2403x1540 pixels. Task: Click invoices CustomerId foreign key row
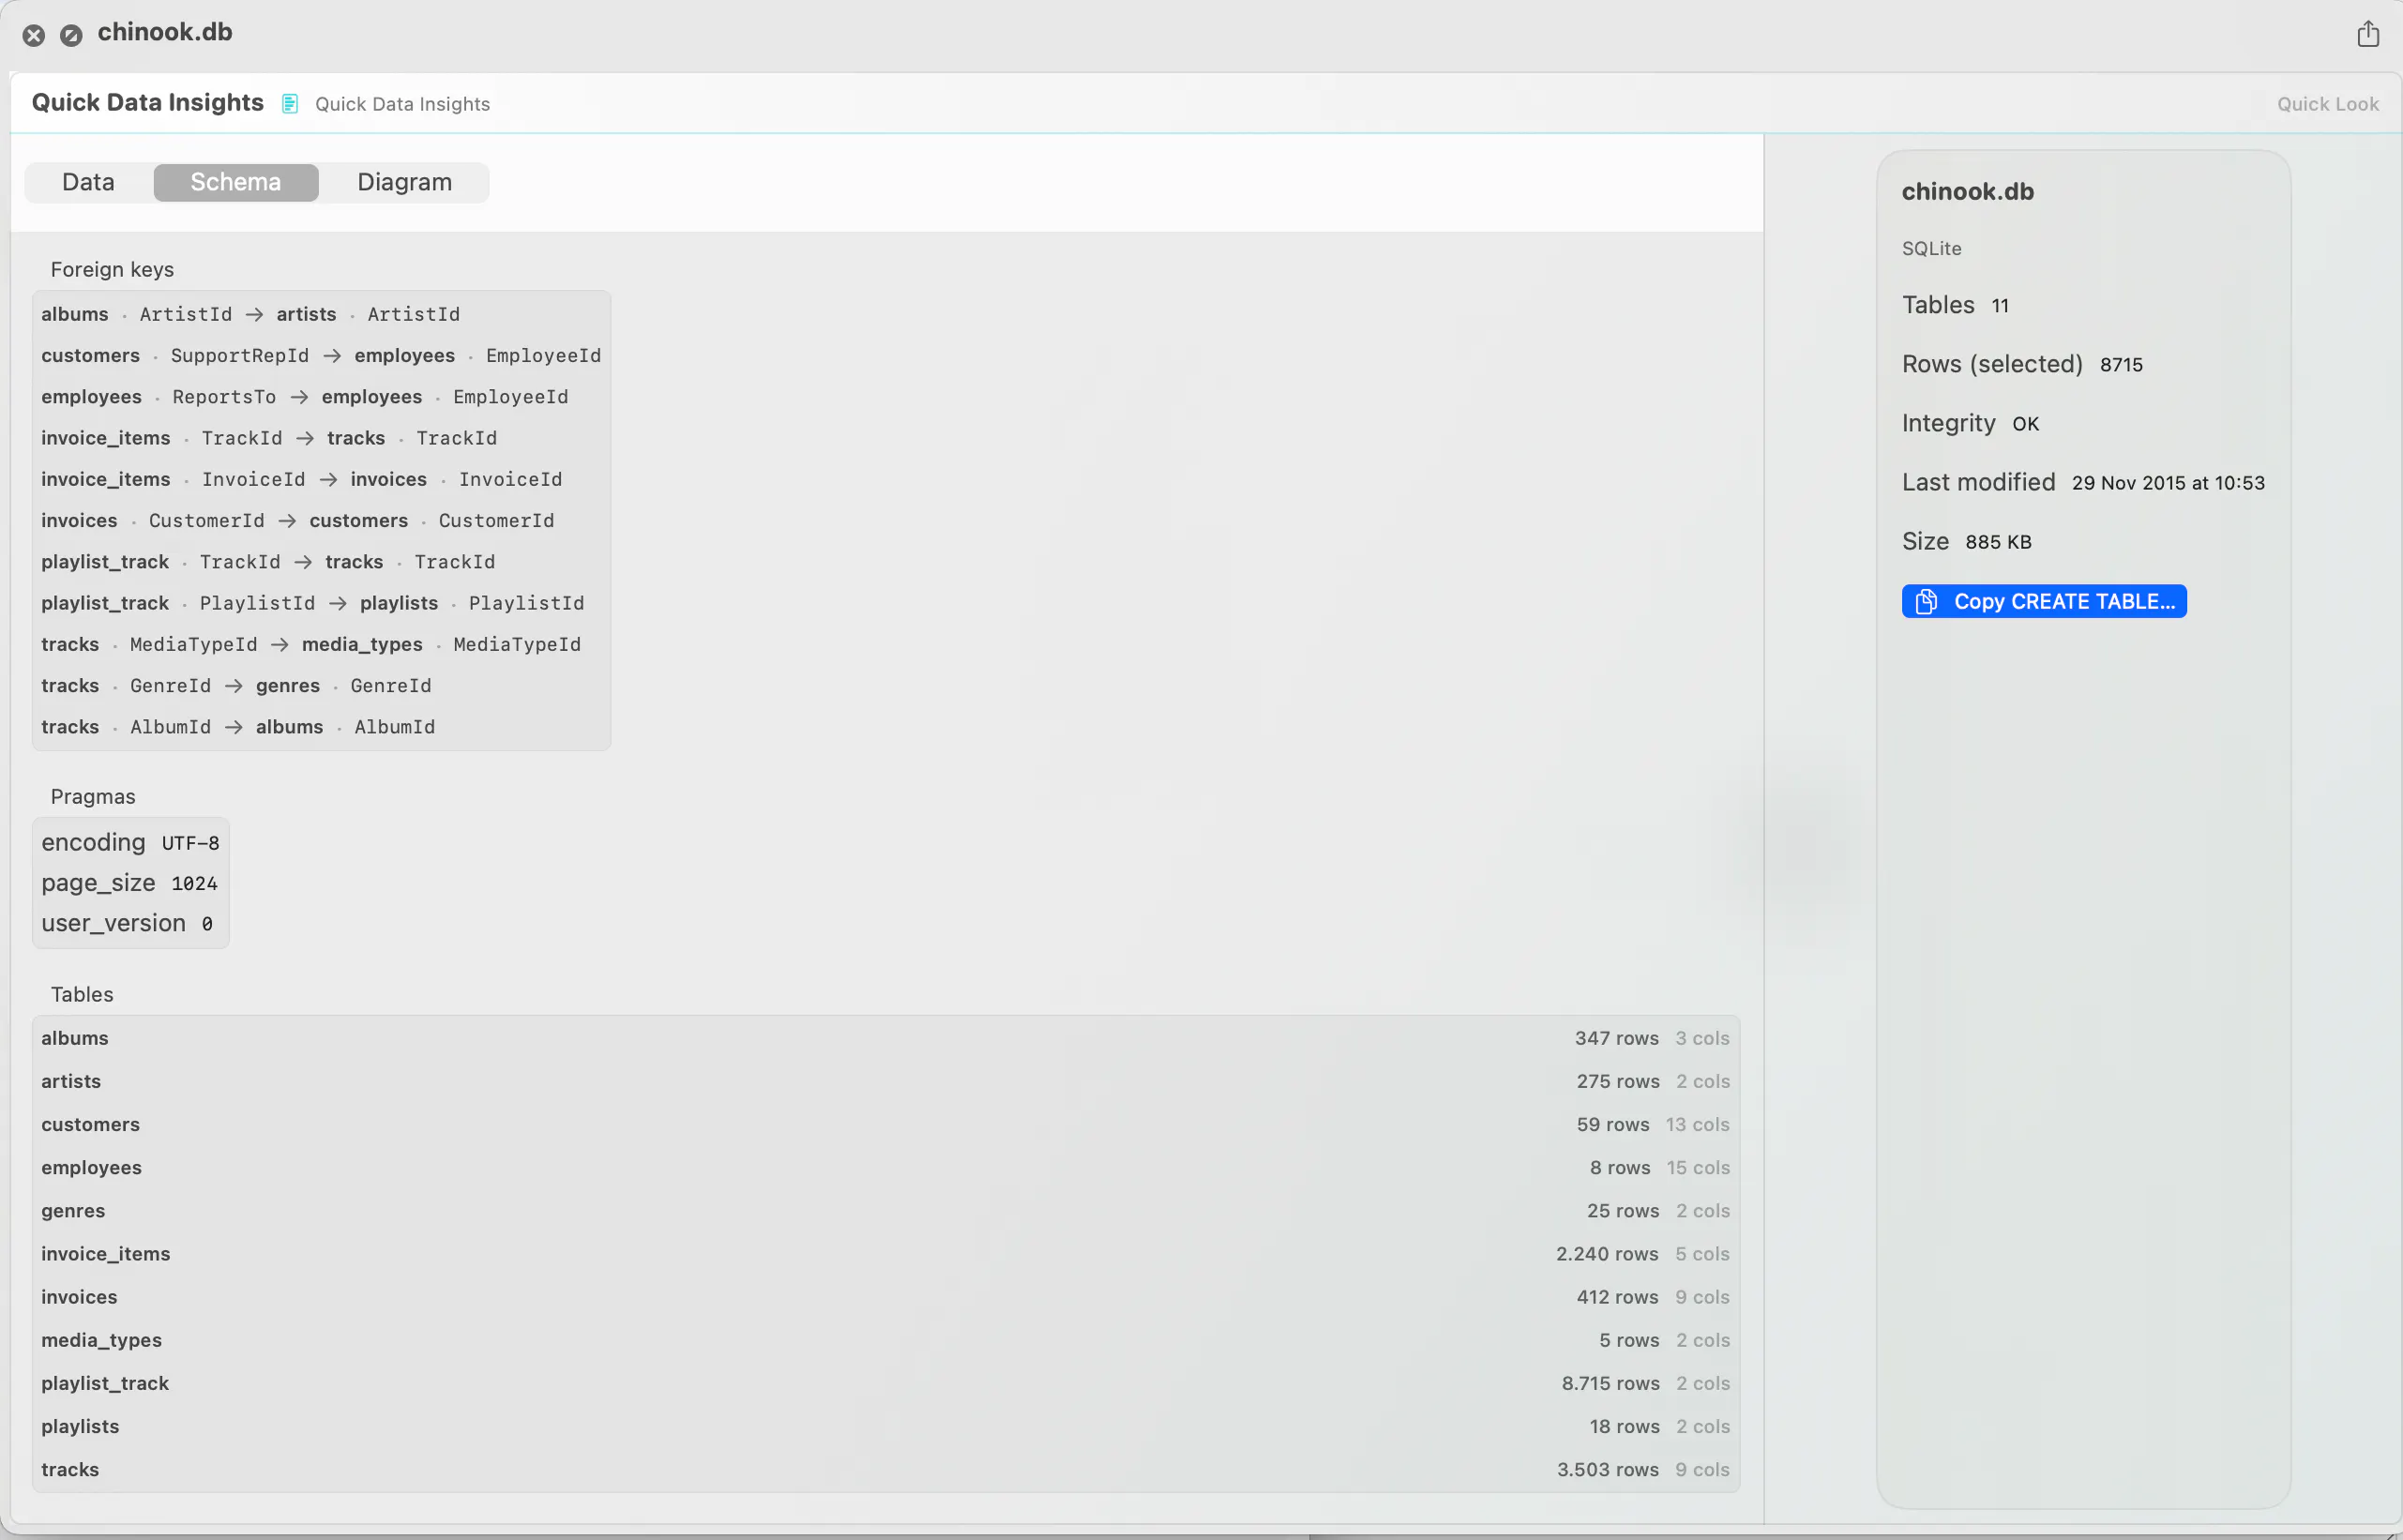pos(298,520)
